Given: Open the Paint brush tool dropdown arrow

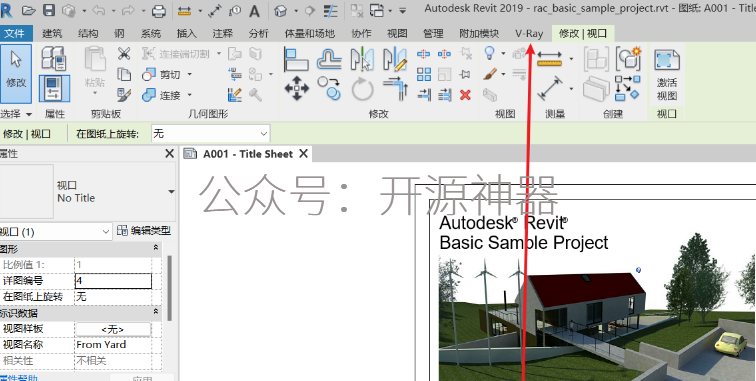Looking at the screenshot, I should tap(503, 74).
